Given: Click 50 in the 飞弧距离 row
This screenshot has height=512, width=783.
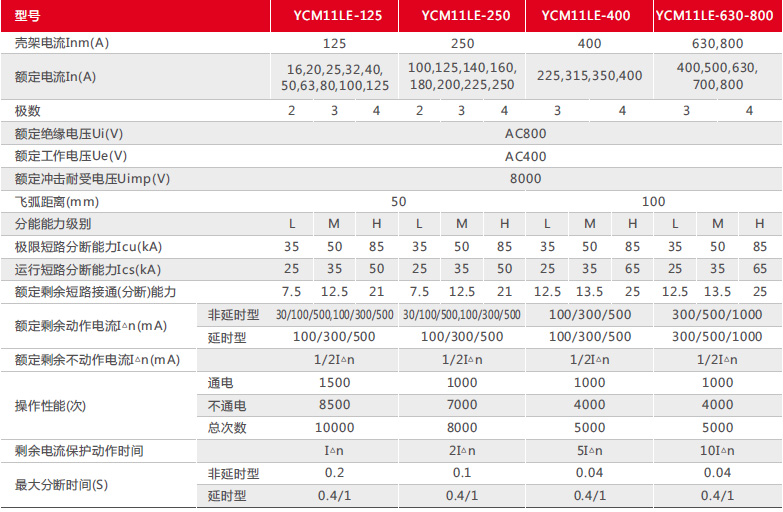Looking at the screenshot, I should pyautogui.click(x=398, y=202).
